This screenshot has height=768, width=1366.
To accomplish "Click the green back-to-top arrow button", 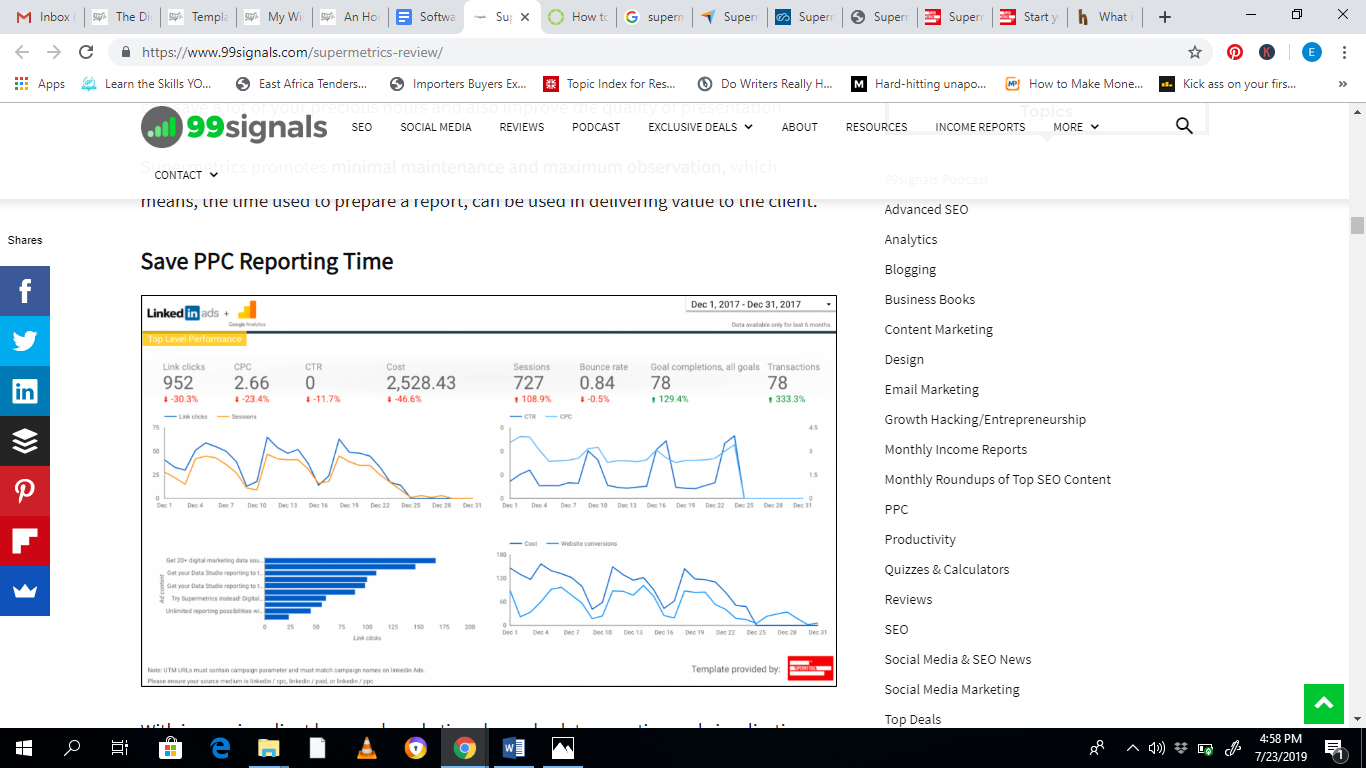I will tap(1324, 704).
